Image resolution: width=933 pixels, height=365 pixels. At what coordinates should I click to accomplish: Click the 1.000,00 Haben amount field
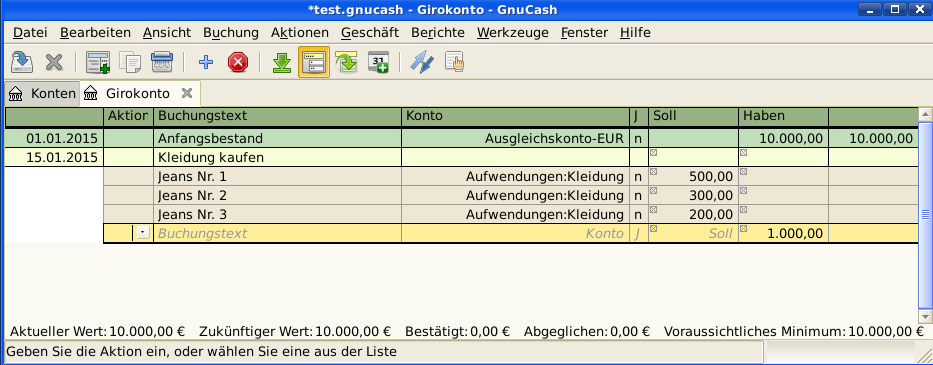784,233
